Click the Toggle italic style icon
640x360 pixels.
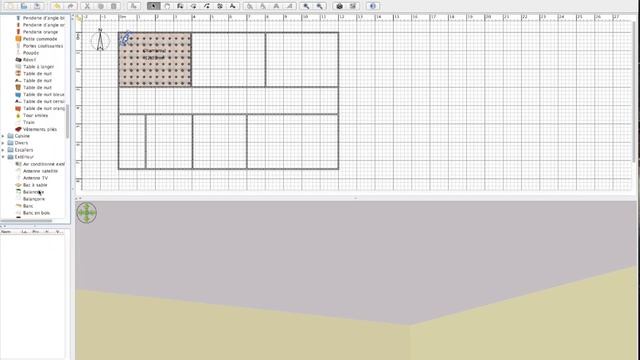[289, 6]
